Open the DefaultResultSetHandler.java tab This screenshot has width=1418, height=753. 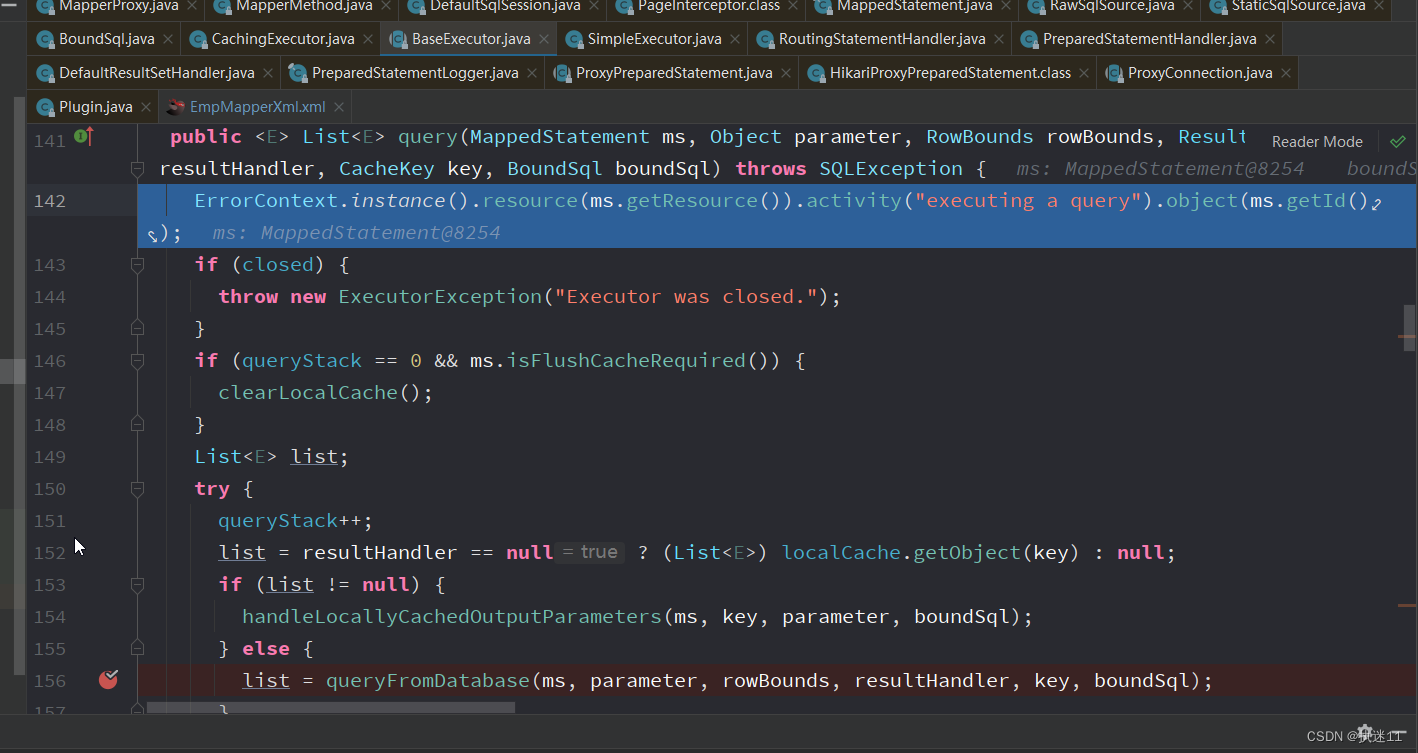pyautogui.click(x=156, y=73)
